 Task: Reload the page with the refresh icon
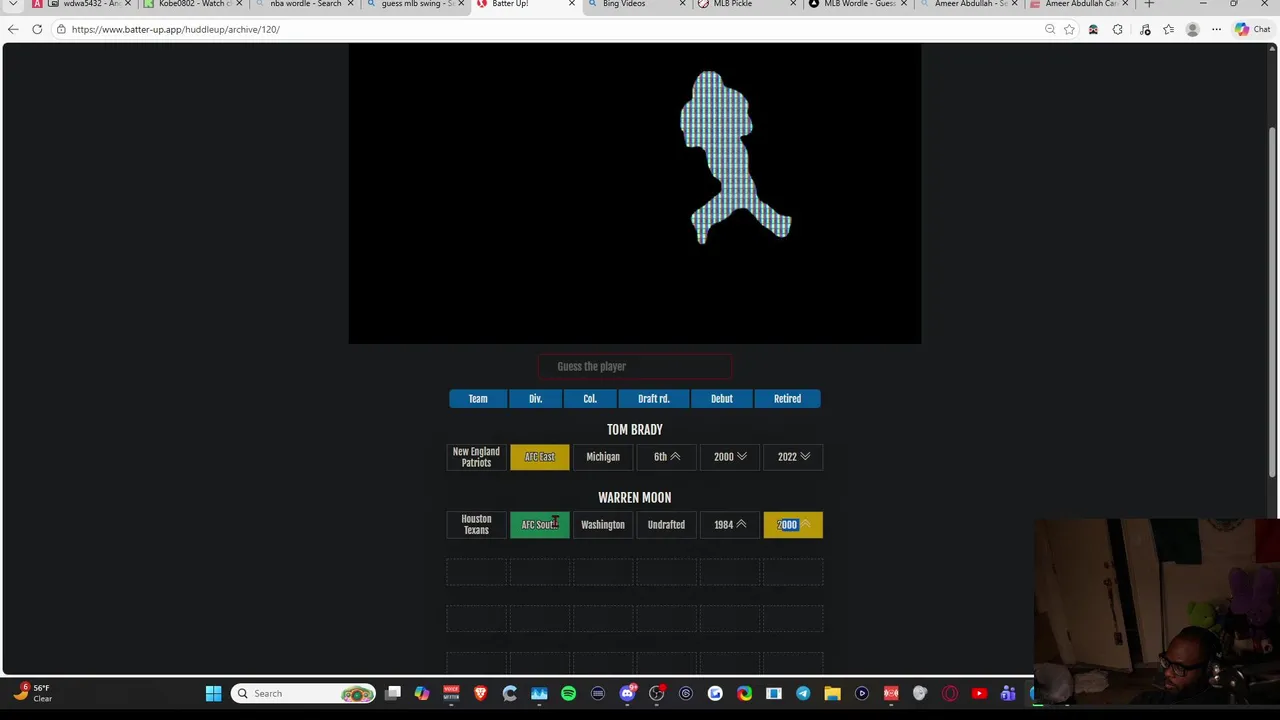[x=37, y=29]
